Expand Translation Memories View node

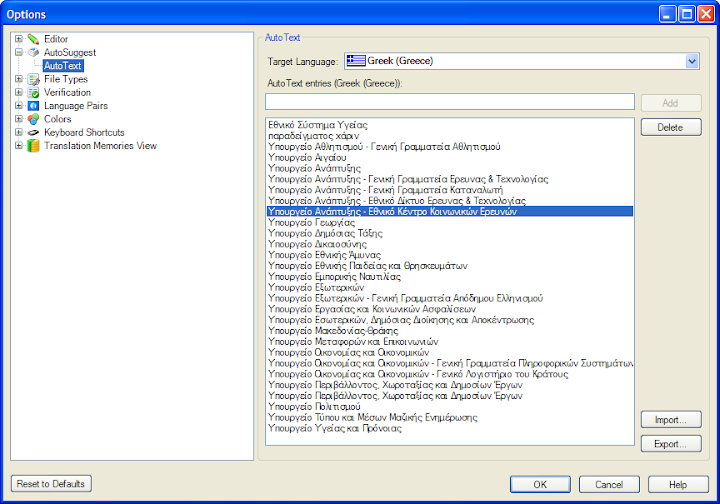click(19, 146)
